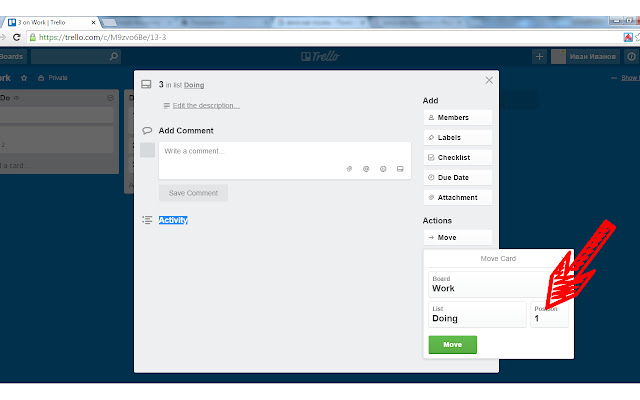
Task: Click the Write a comment text area
Action: [x=285, y=160]
